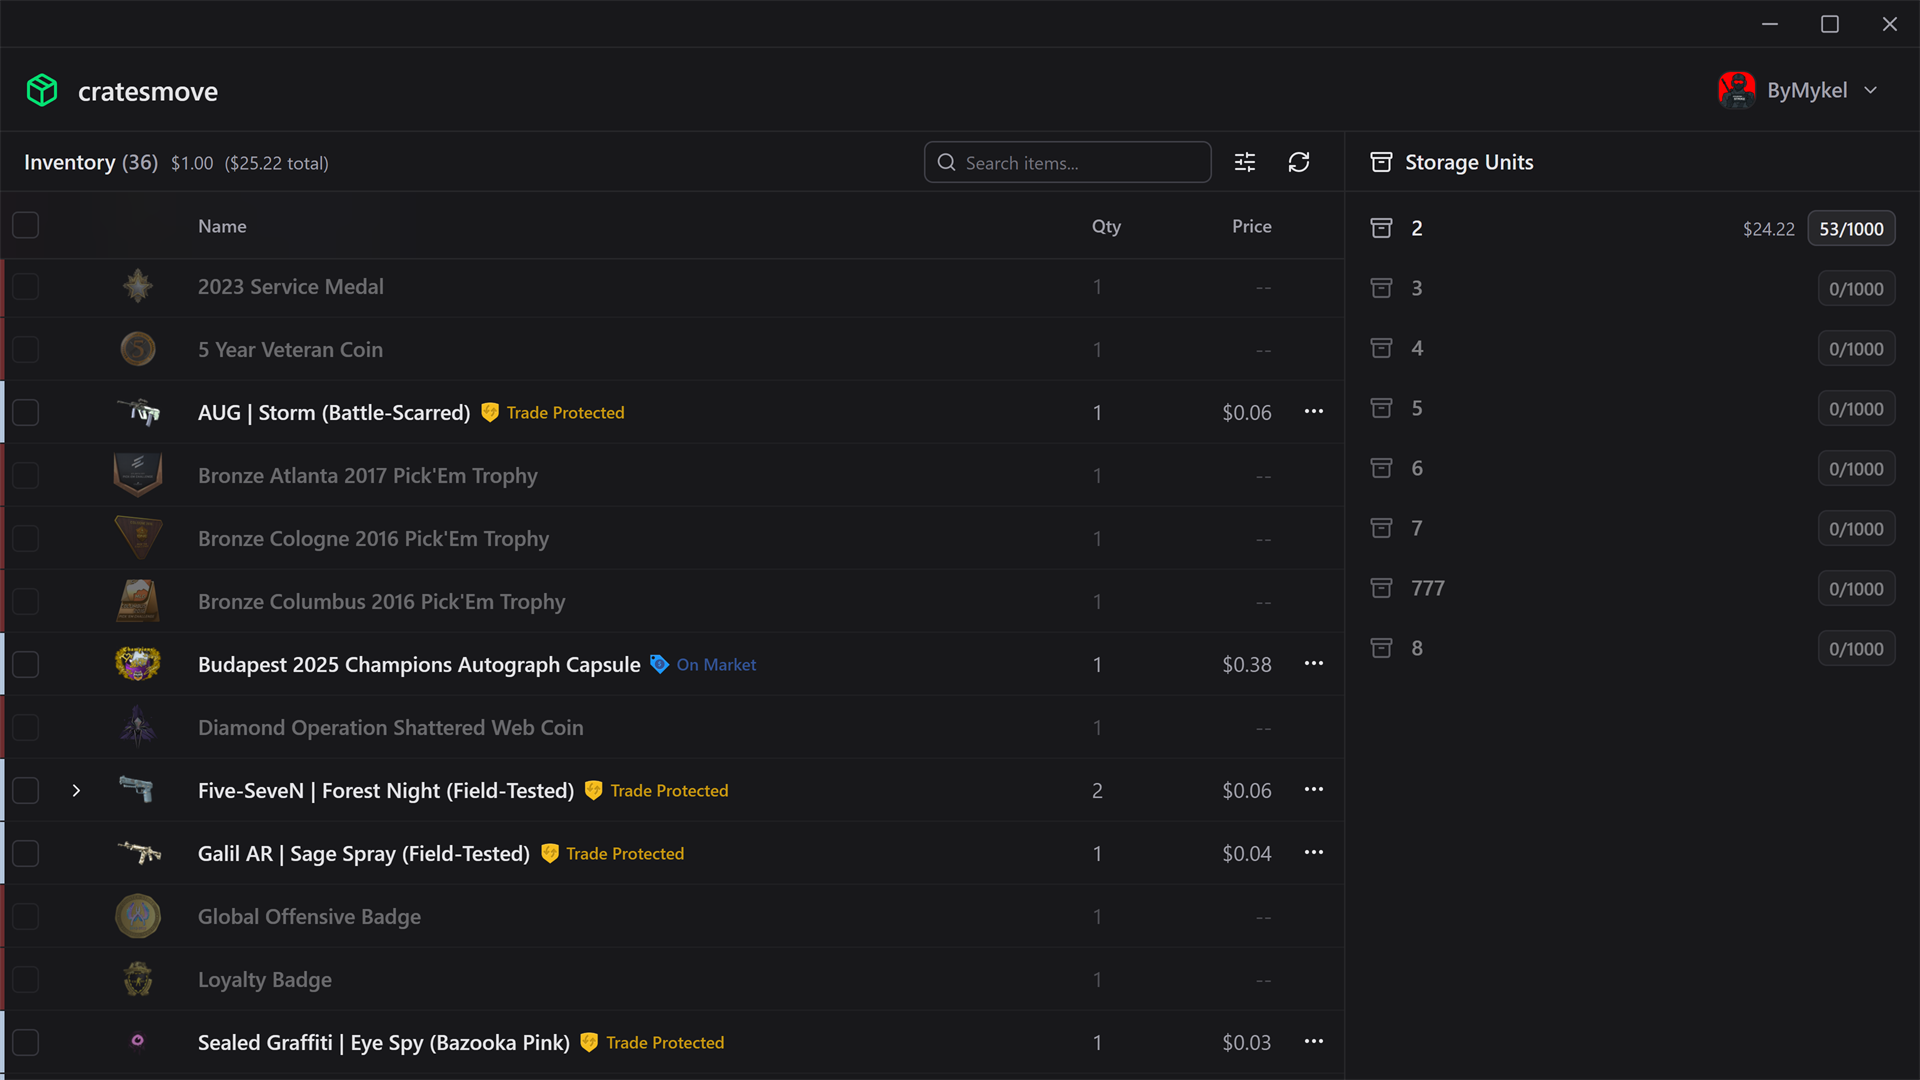Click the cratesmove cube logo icon

pyautogui.click(x=42, y=90)
